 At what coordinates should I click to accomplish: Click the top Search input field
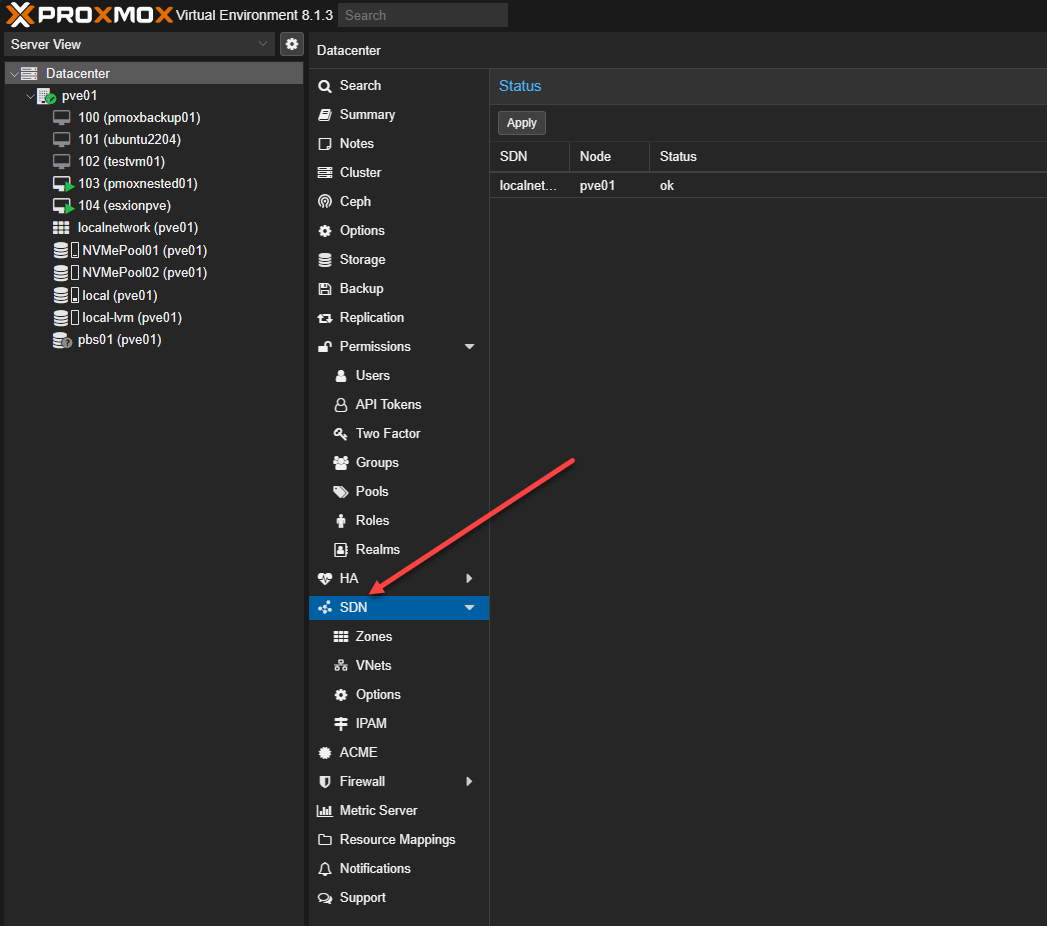coord(422,15)
